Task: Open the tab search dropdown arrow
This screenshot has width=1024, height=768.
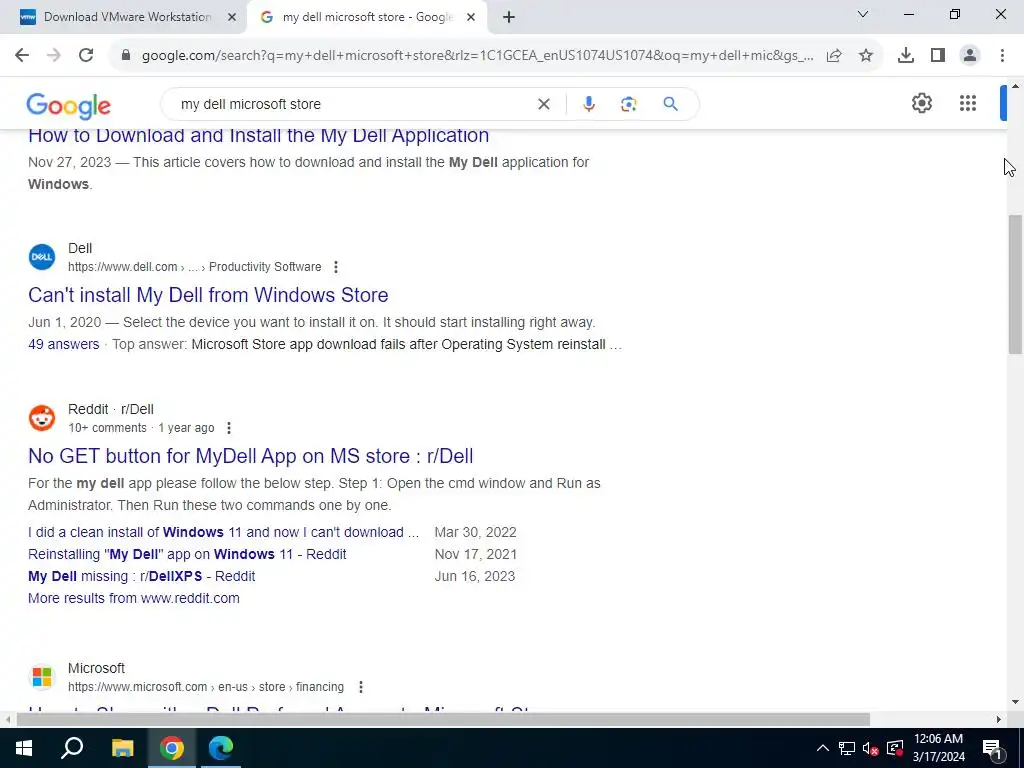Action: tap(863, 14)
